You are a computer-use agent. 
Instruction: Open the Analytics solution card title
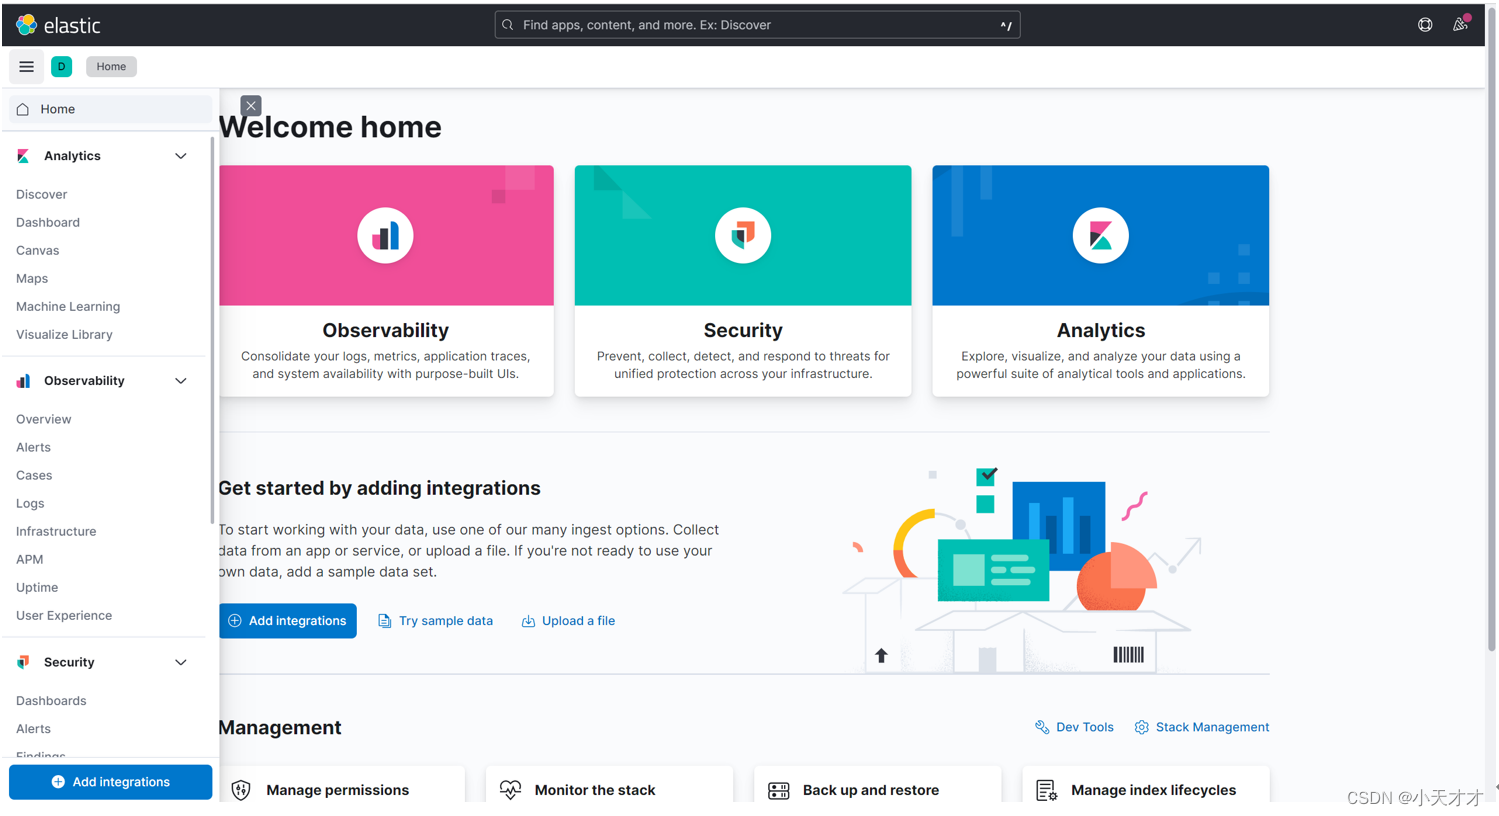pos(1101,330)
